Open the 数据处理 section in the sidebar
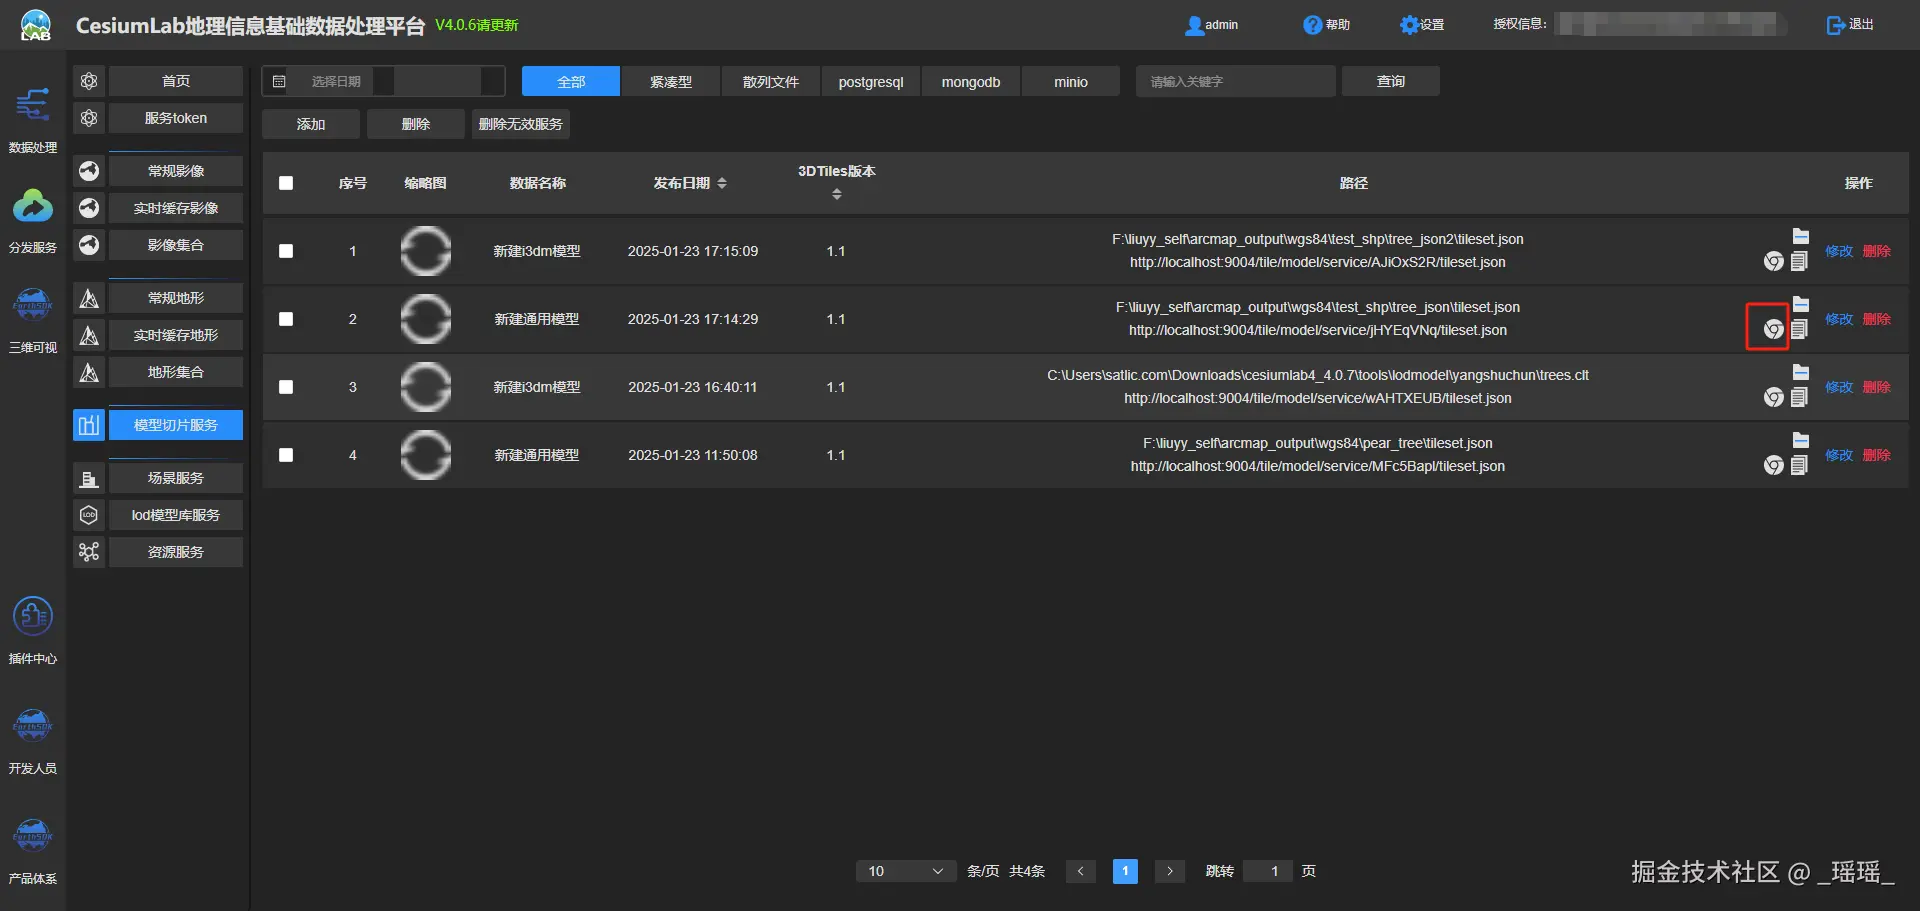Image resolution: width=1920 pixels, height=911 pixels. (x=33, y=120)
